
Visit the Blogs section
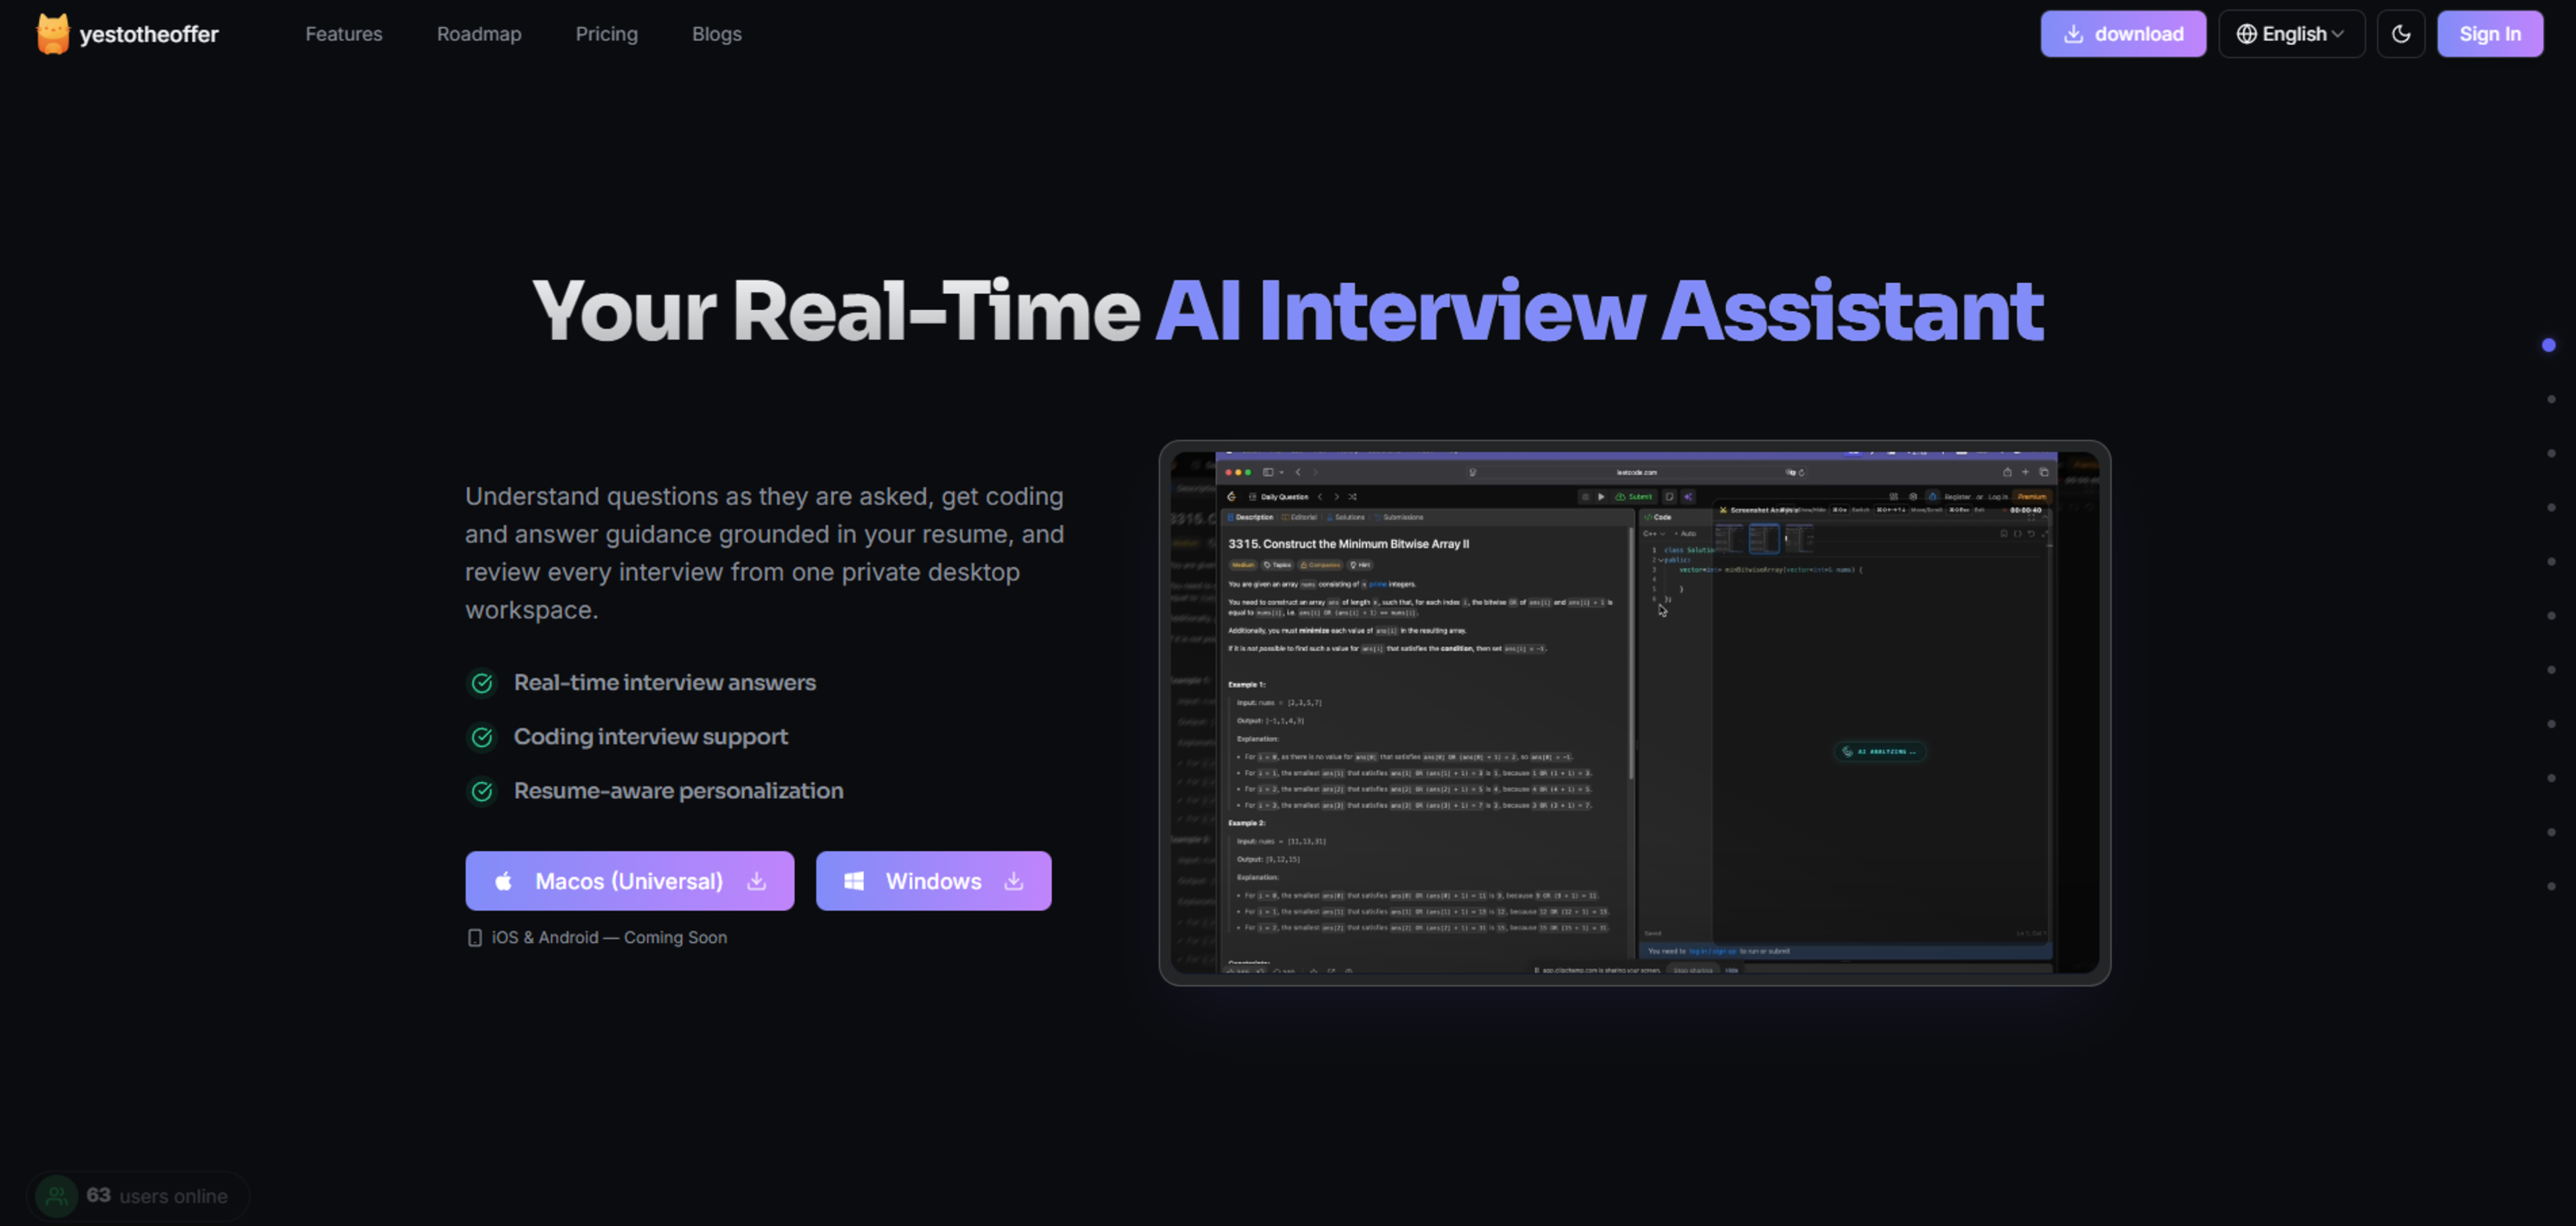[716, 34]
